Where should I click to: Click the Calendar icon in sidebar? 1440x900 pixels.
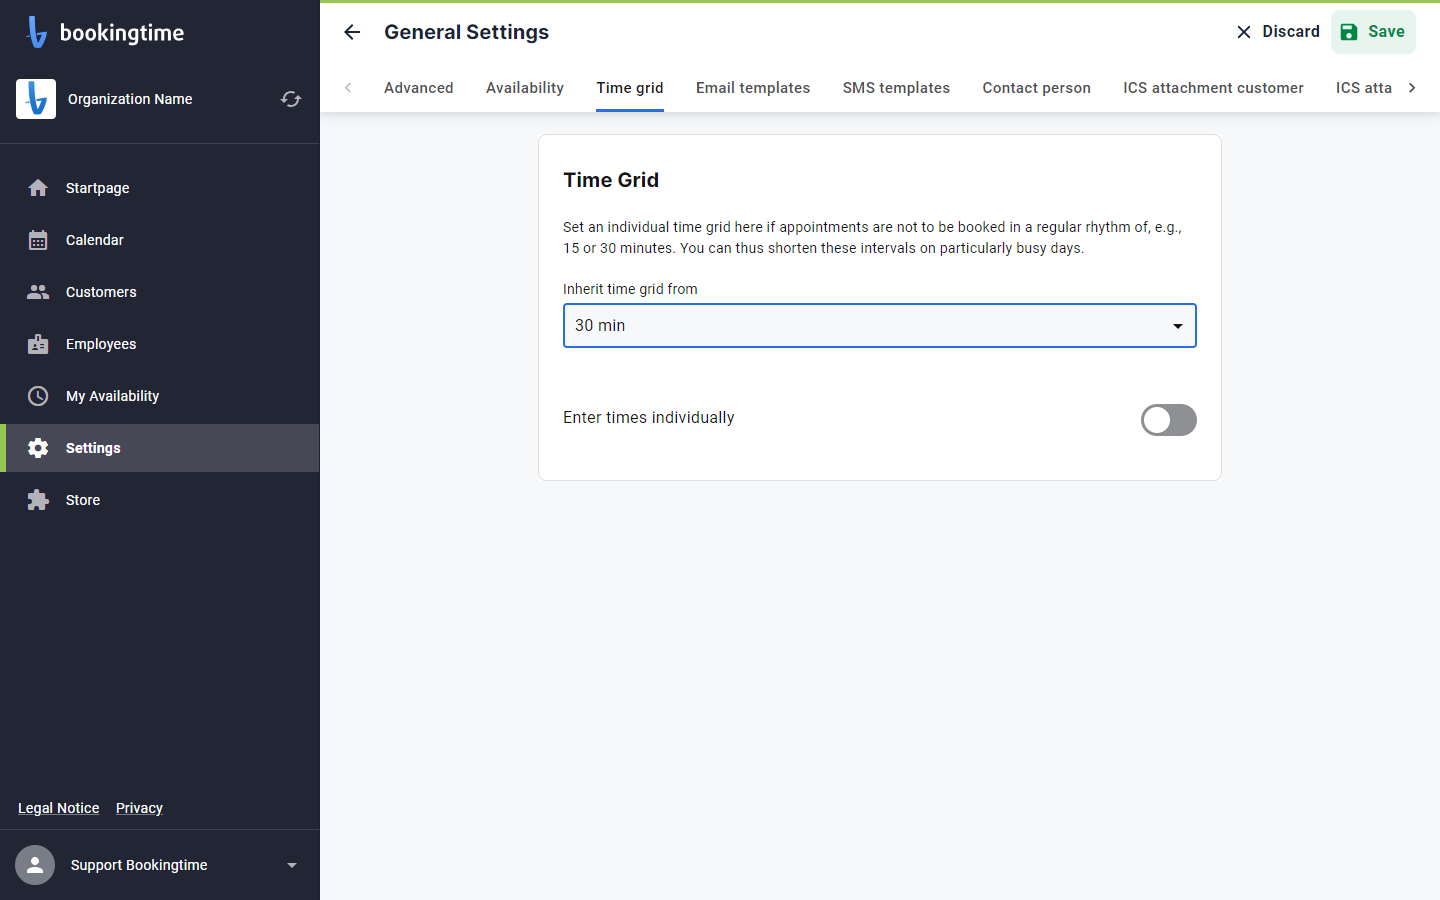click(38, 240)
